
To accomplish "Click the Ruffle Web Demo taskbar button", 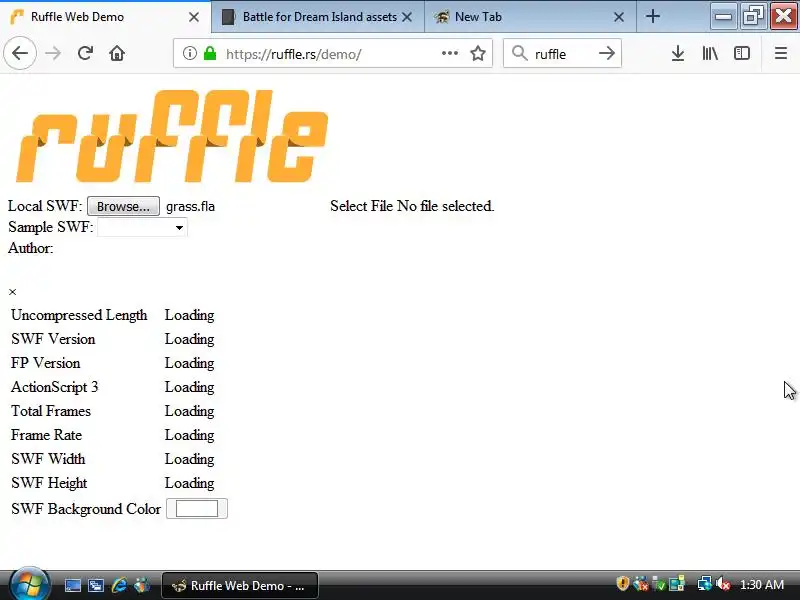I will click(240, 586).
